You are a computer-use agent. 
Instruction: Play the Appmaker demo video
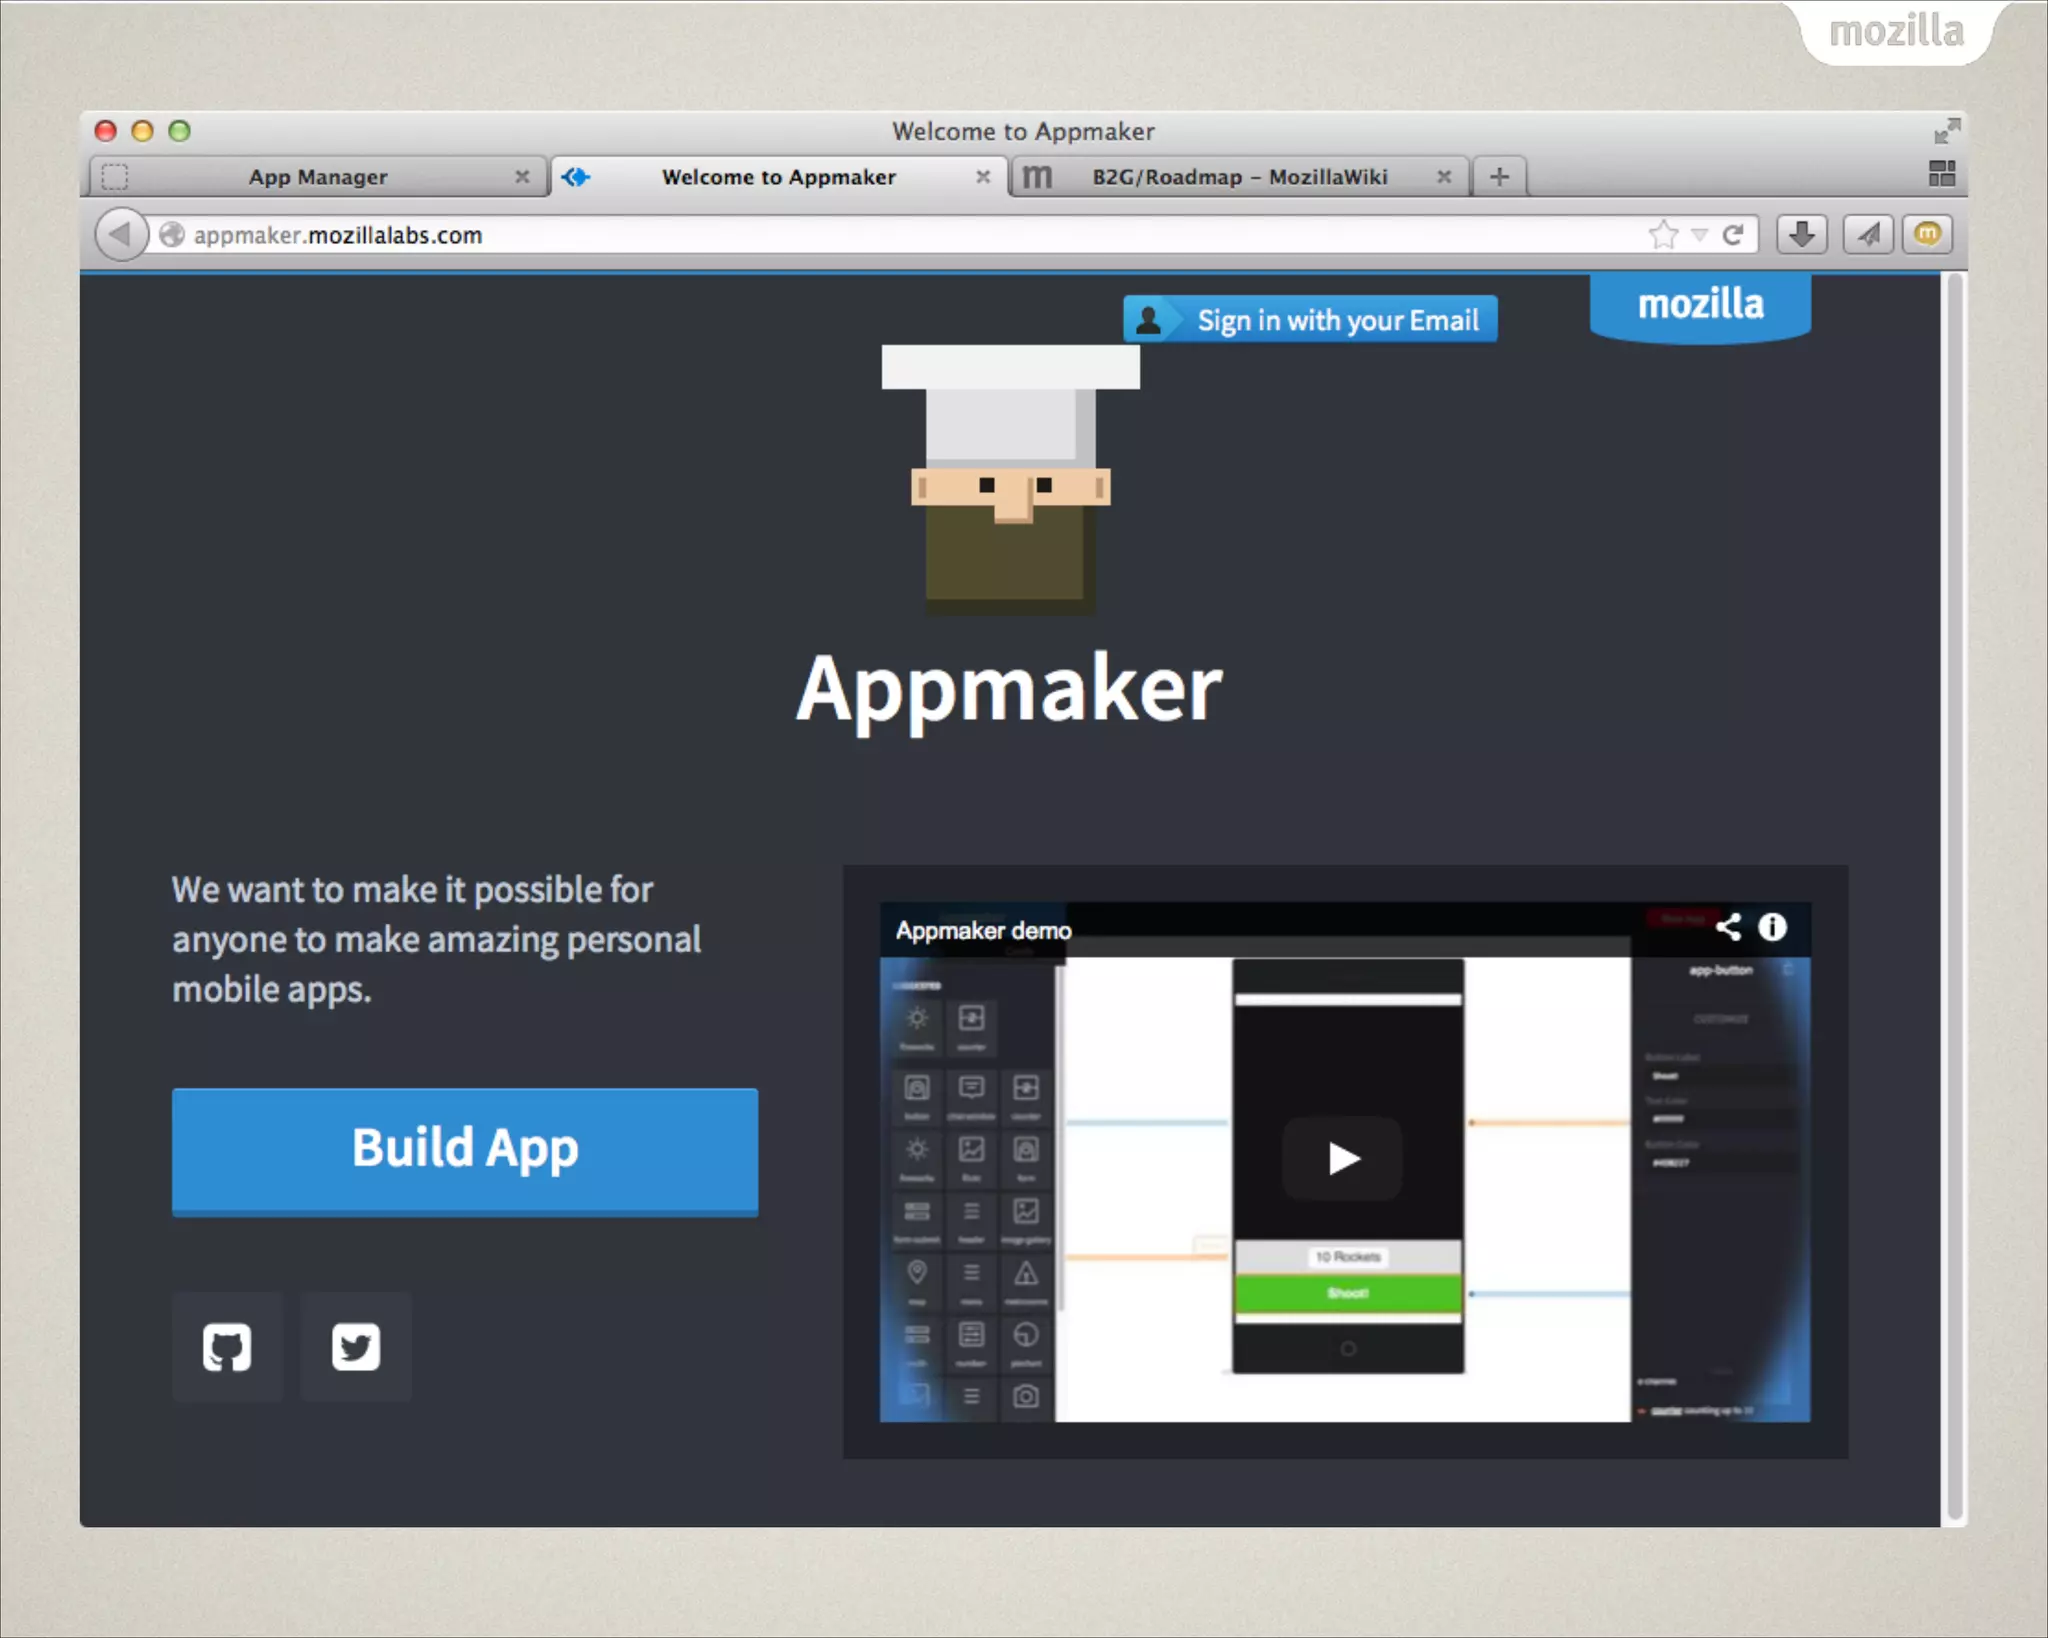point(1343,1158)
